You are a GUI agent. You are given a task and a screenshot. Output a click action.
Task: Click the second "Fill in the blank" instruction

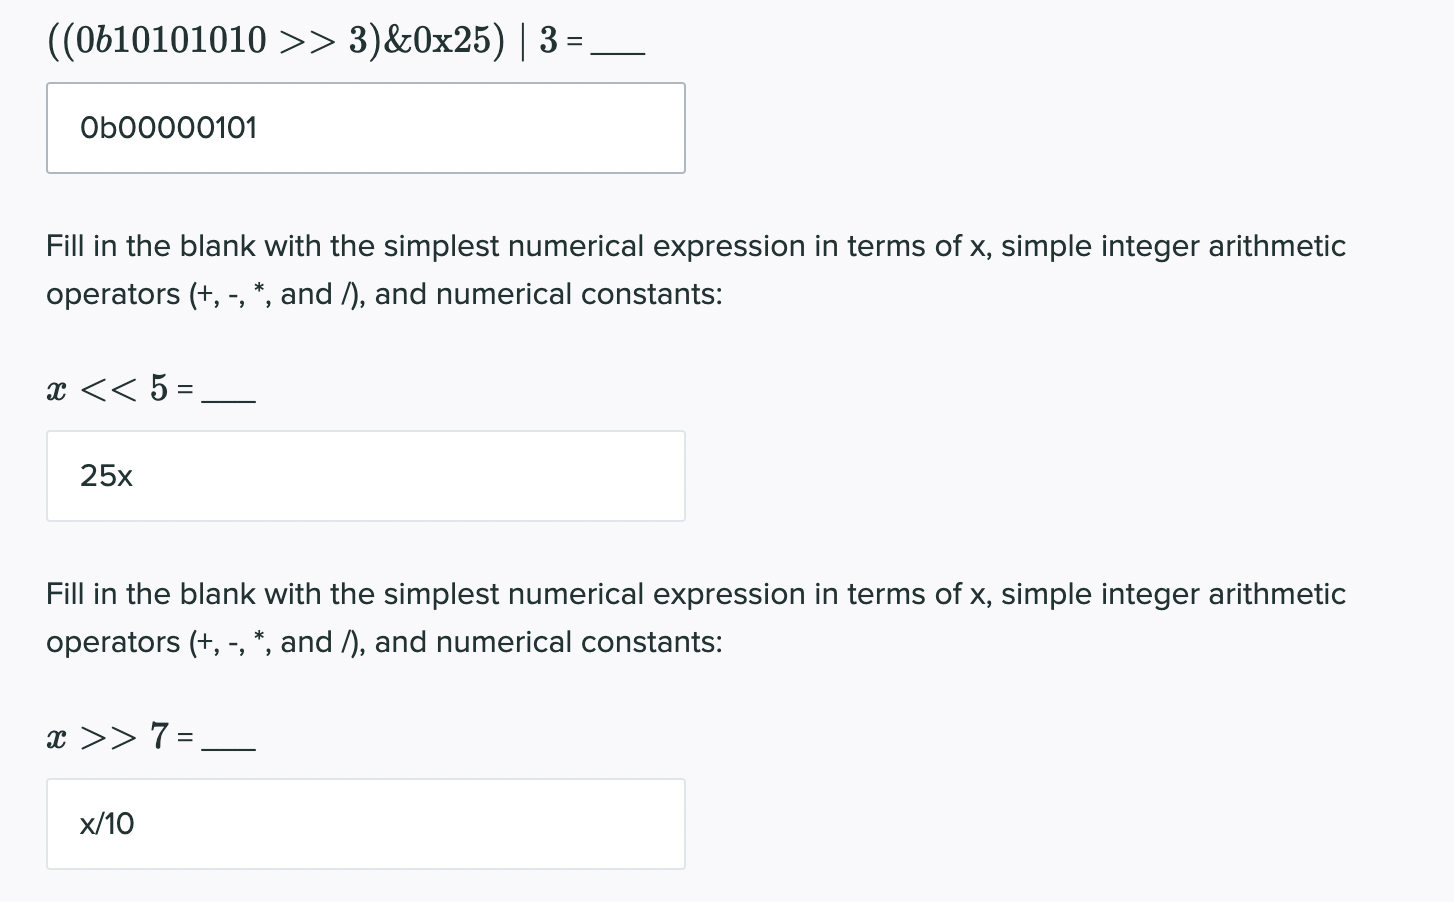695,594
